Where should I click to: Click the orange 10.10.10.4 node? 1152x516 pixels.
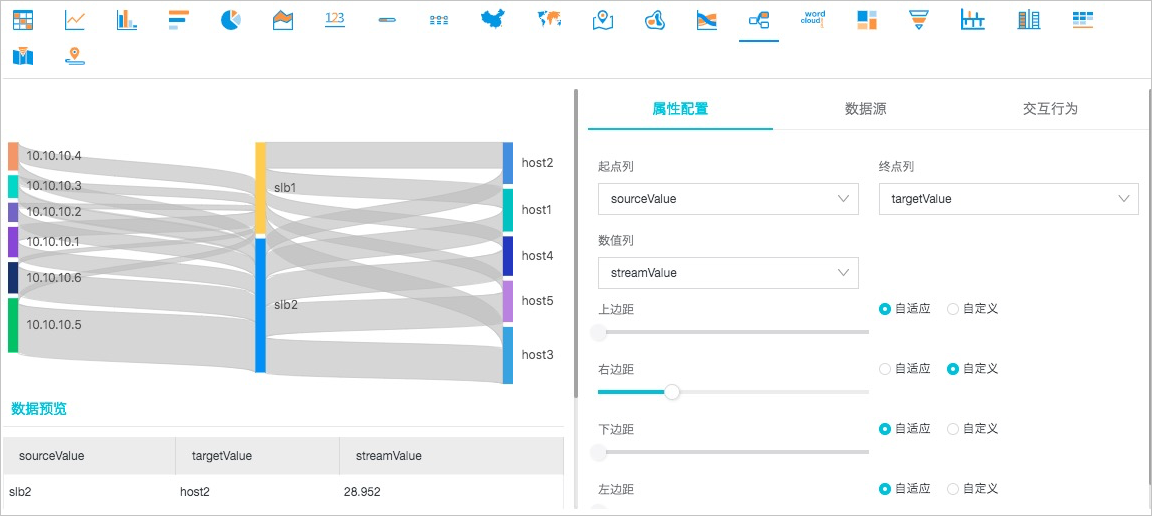point(12,157)
